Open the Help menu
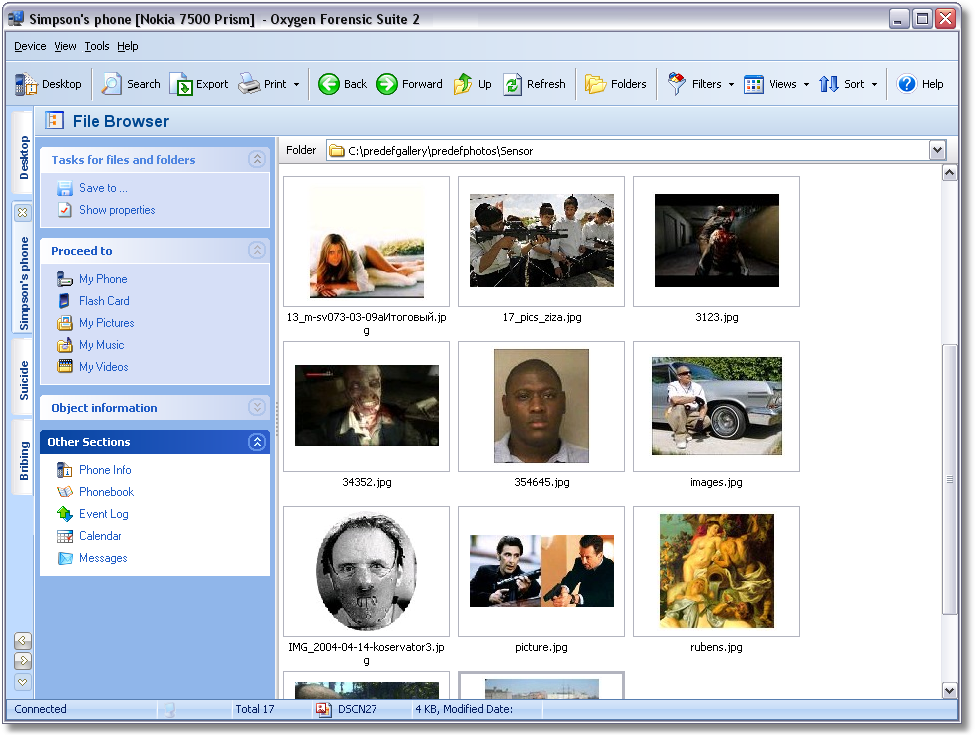Image resolution: width=976 pixels, height=738 pixels. click(x=128, y=46)
